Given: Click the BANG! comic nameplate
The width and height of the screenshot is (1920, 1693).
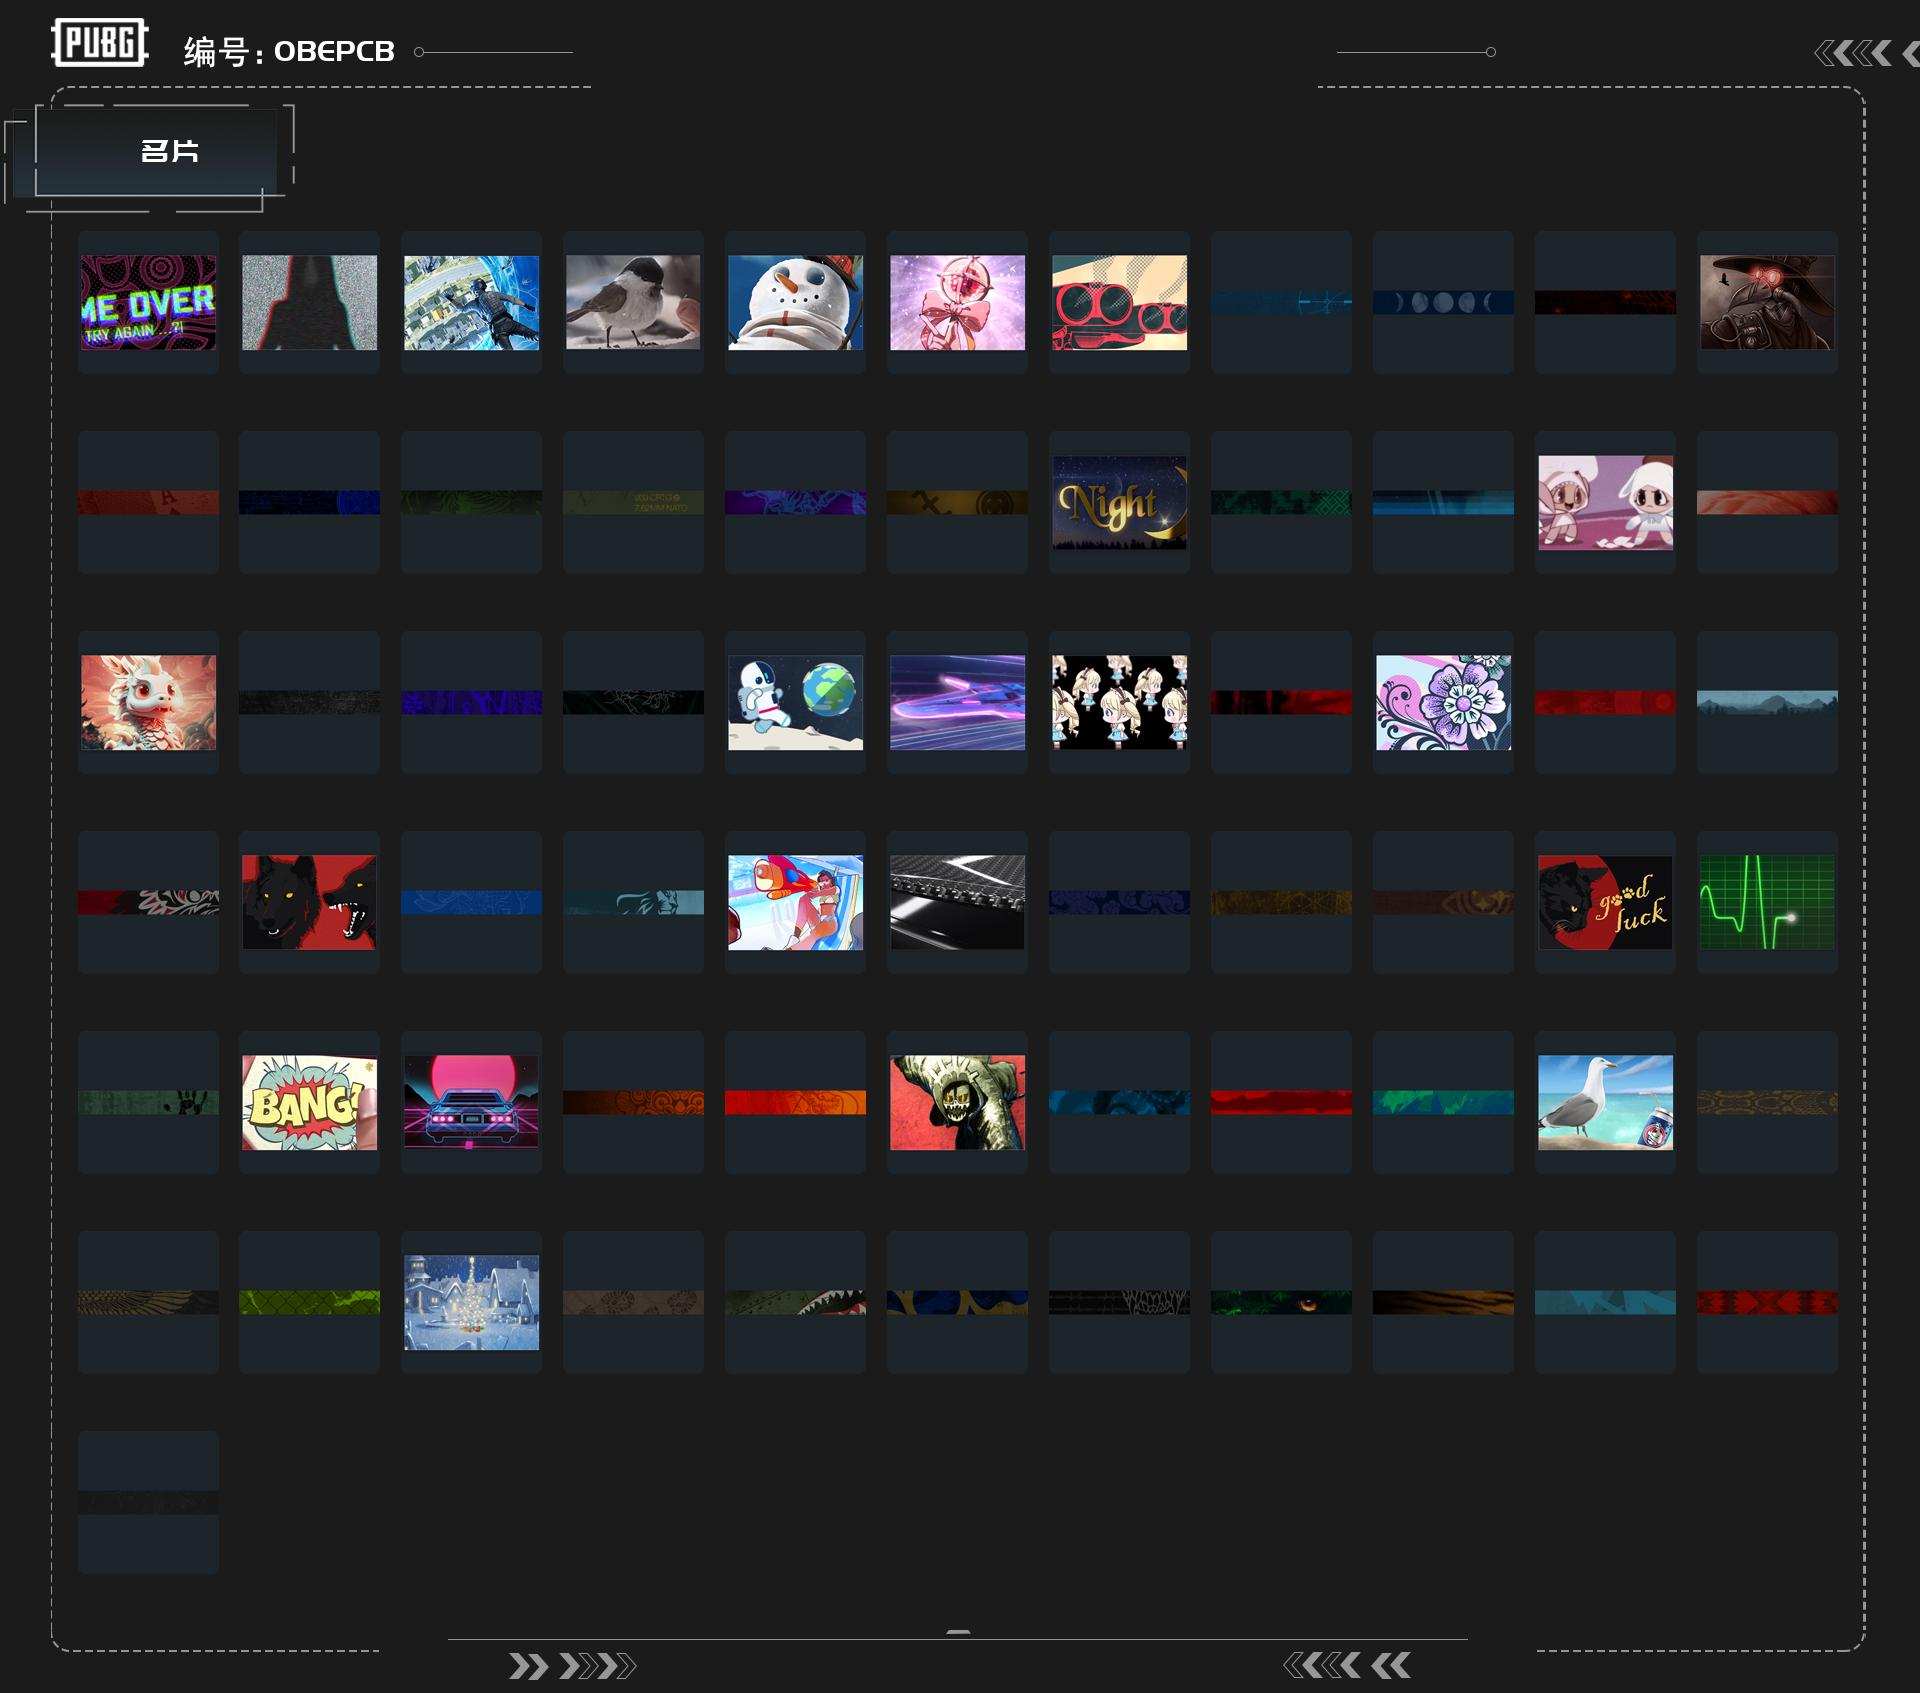Looking at the screenshot, I should (310, 1102).
